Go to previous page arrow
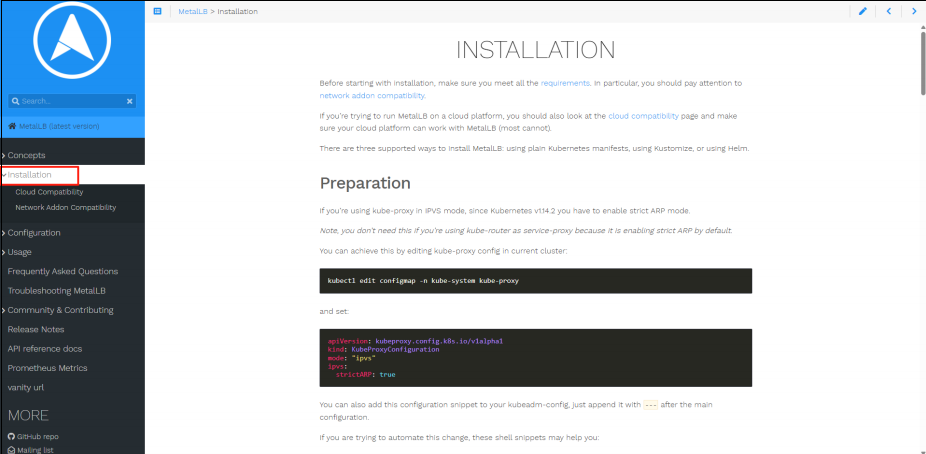 point(888,11)
